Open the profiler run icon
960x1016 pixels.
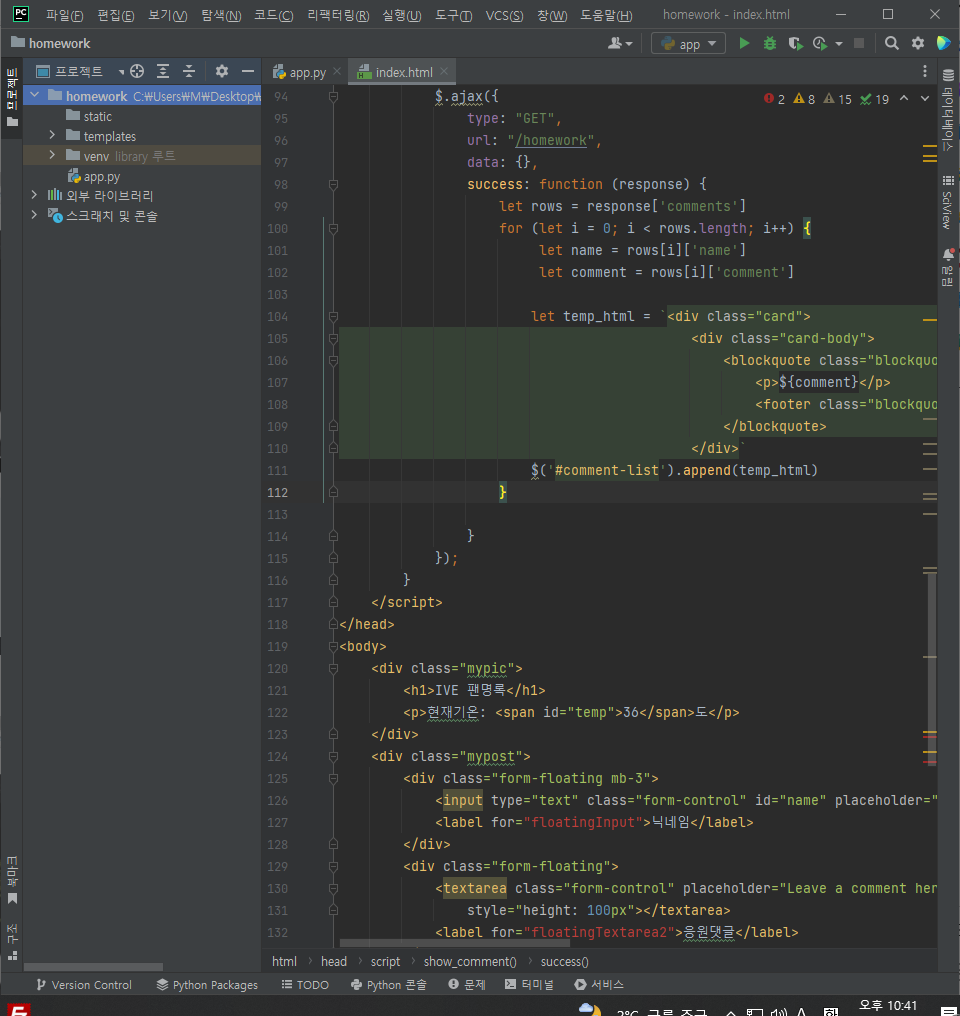click(820, 43)
